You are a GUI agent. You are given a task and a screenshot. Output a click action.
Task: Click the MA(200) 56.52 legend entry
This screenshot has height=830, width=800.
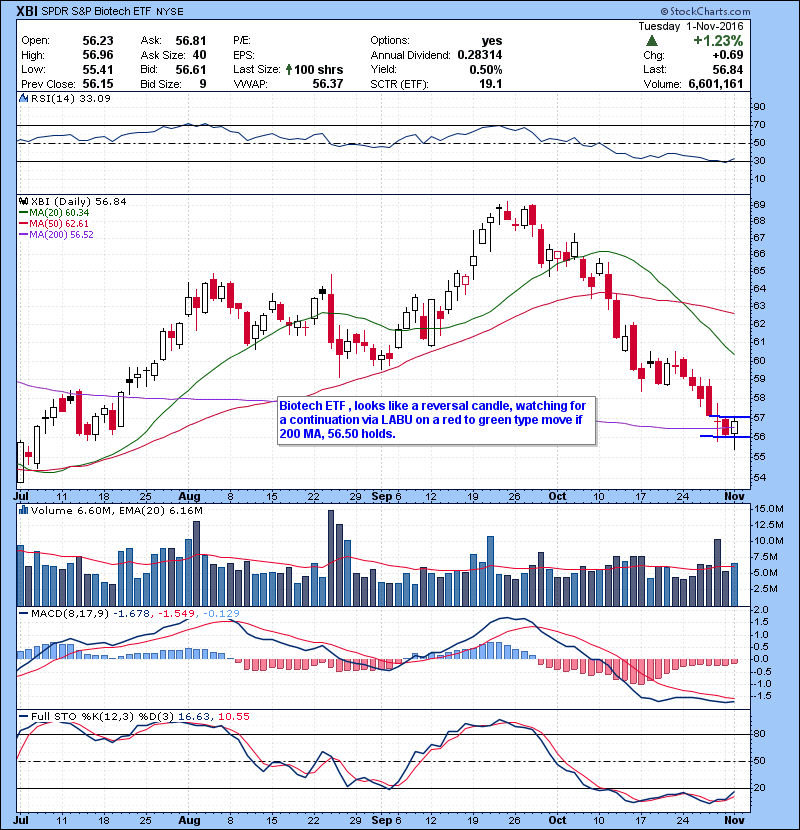coord(56,234)
